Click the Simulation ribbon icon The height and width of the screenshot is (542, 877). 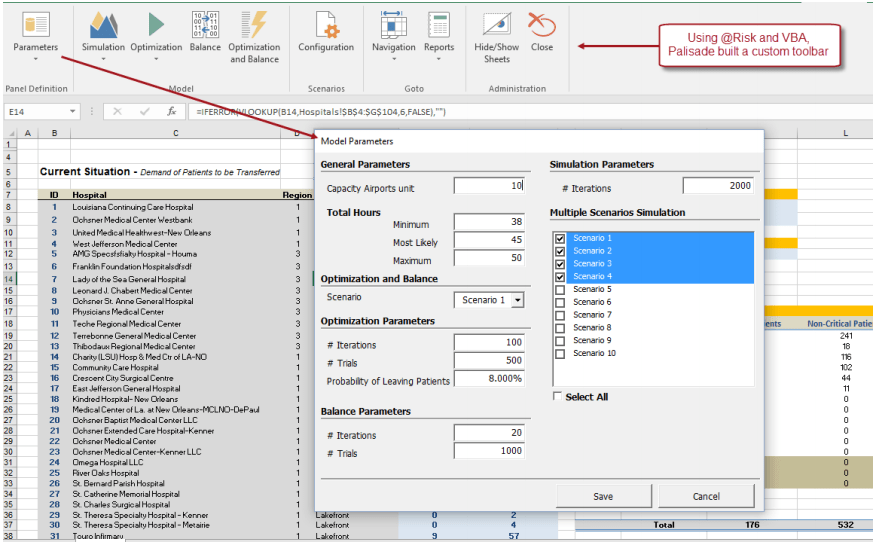pos(103,25)
